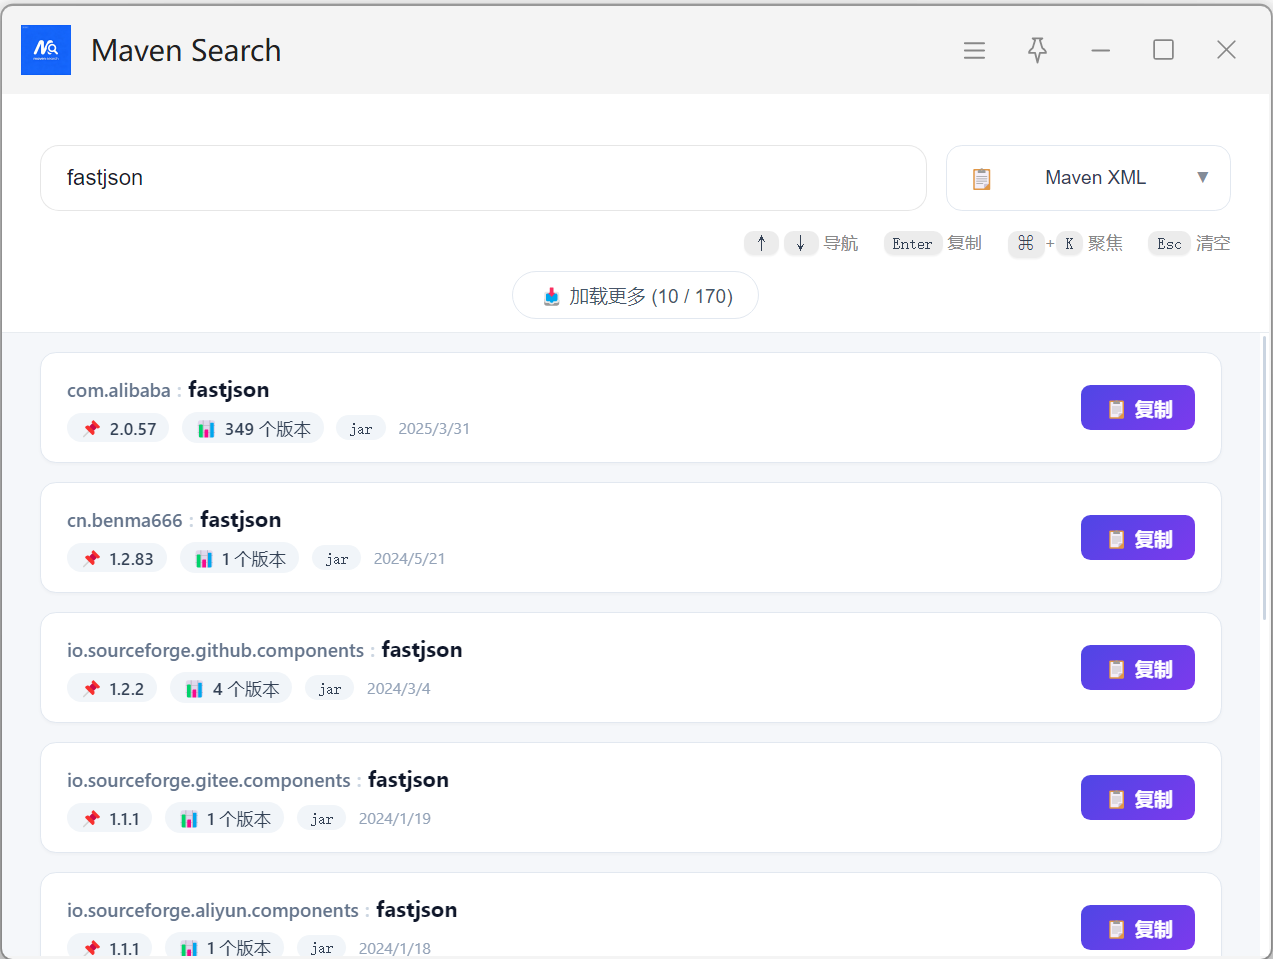Screen dimensions: 1273x959
Task: Click 1.1.1 badge in aliyun.components row
Action: coord(110,946)
